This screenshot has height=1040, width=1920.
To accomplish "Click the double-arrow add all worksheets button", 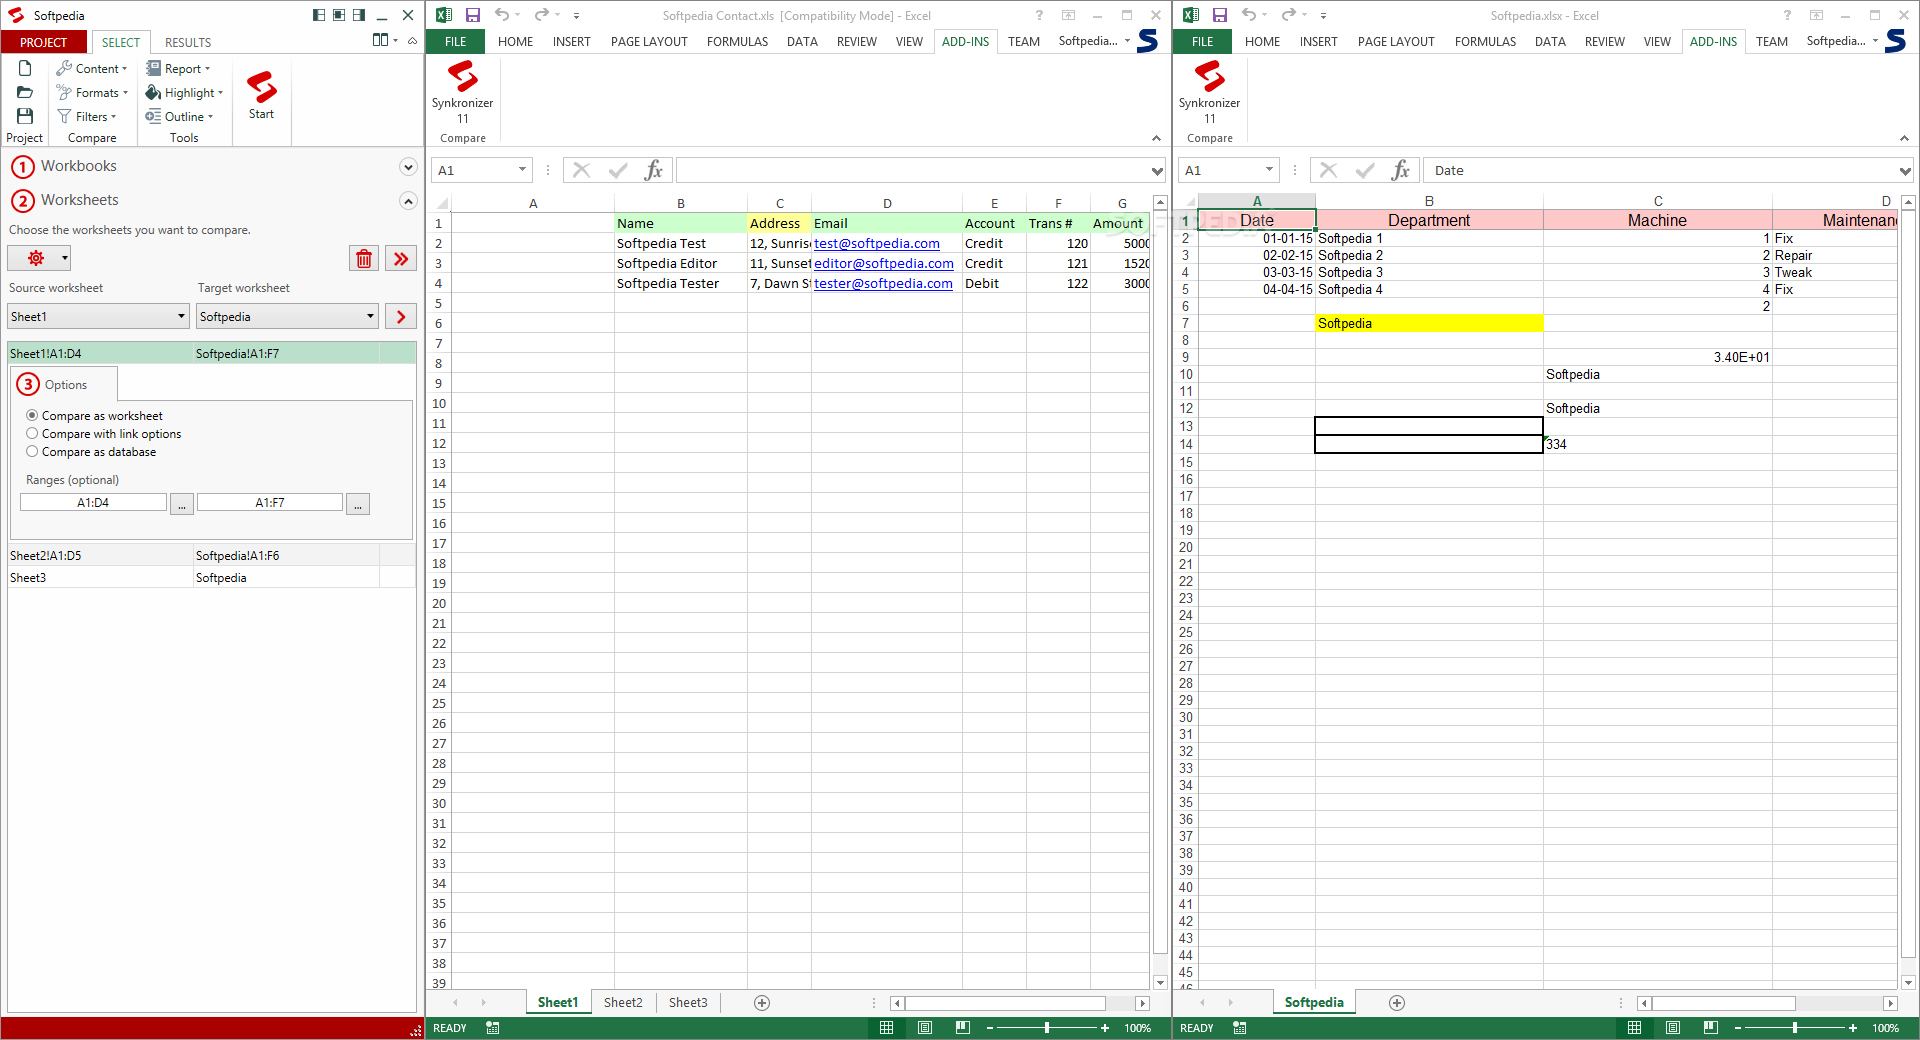I will 401,258.
